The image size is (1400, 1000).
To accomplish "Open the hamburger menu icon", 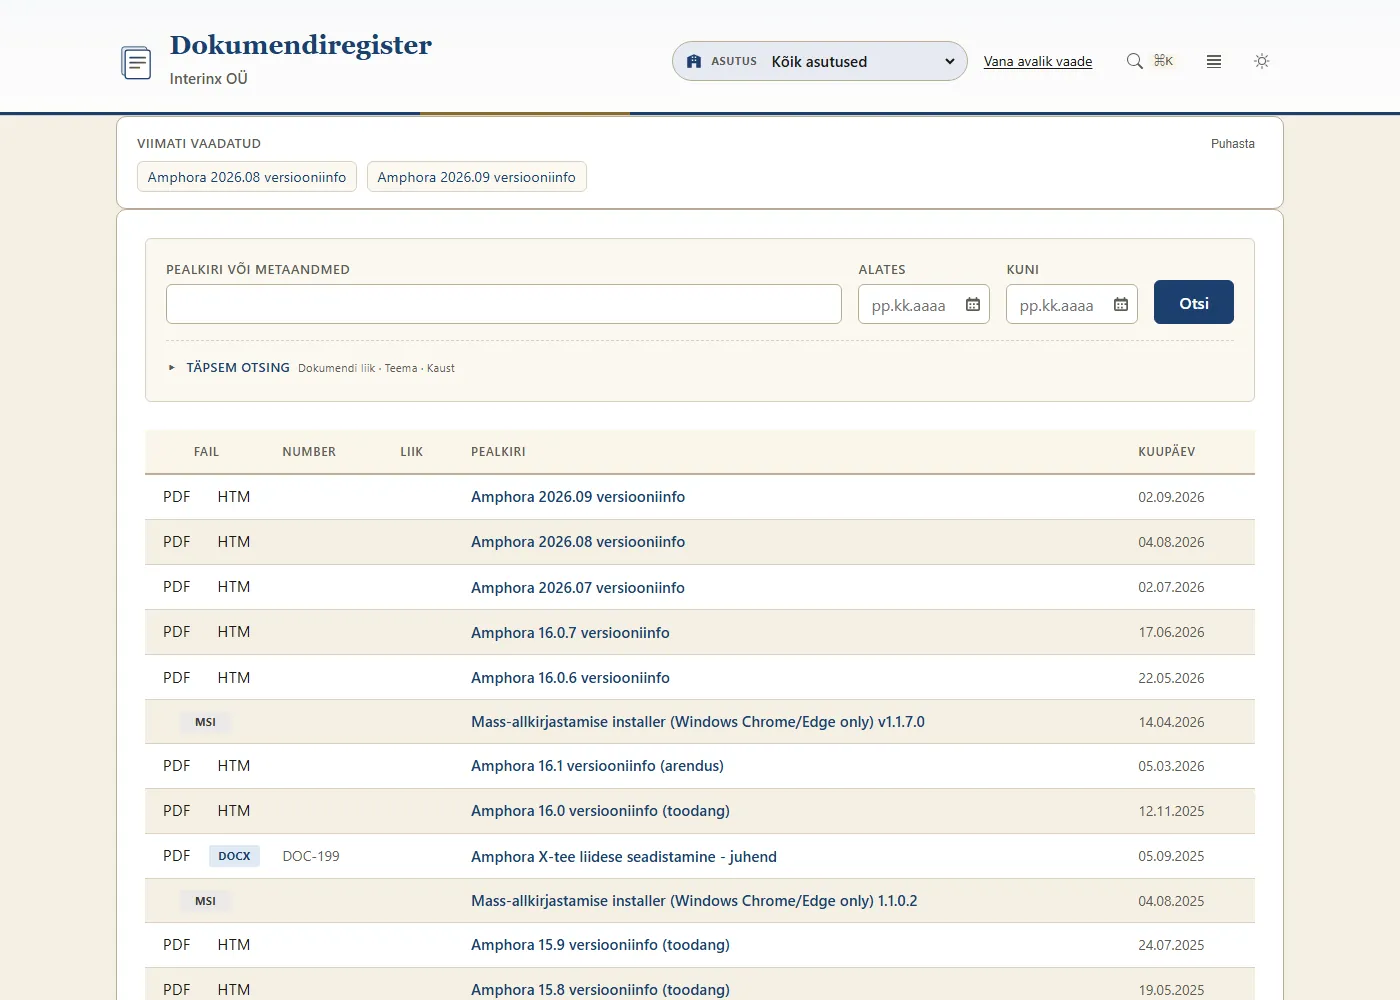I will point(1214,61).
